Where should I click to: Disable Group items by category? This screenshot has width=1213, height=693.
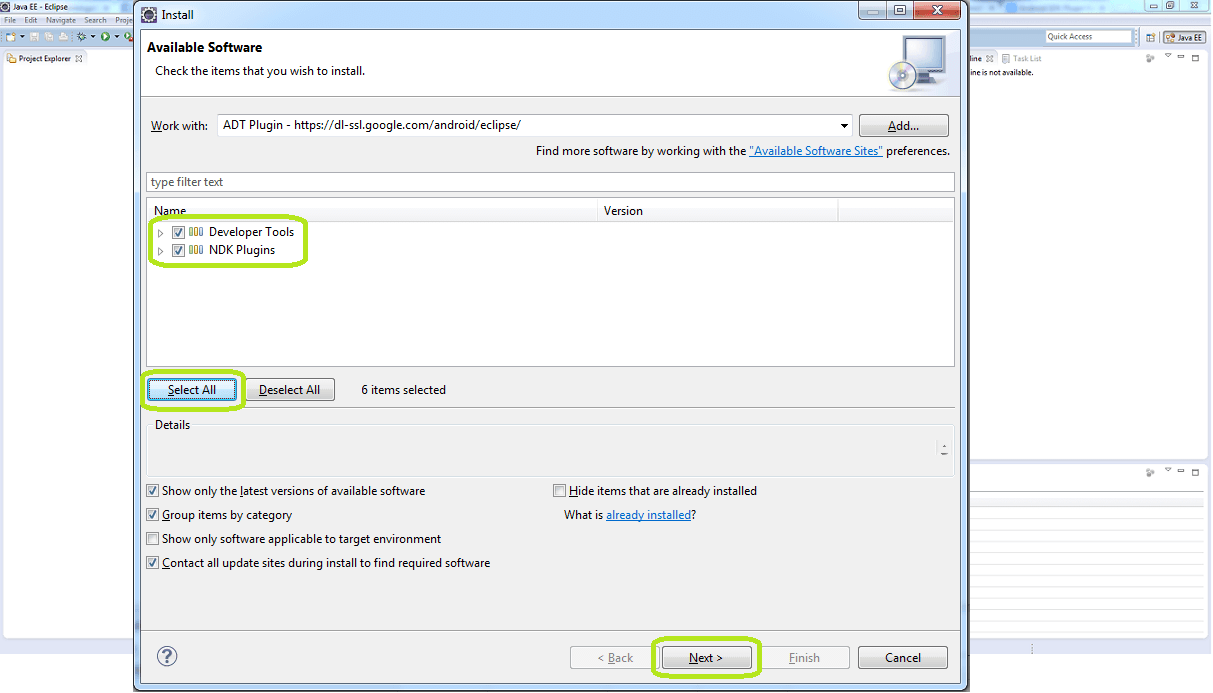click(x=153, y=515)
